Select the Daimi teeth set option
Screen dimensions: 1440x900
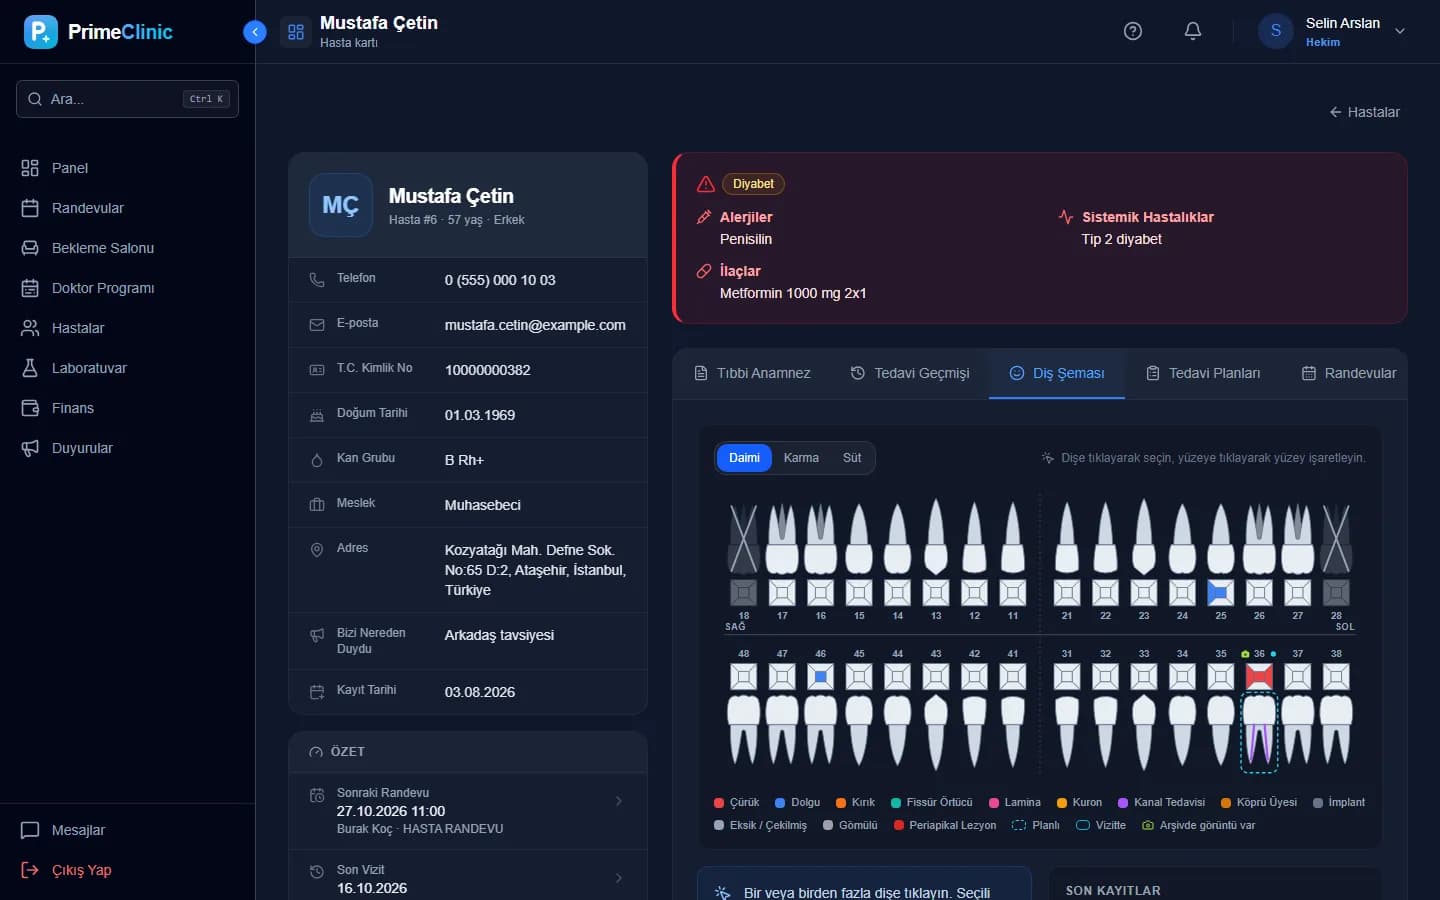744,458
